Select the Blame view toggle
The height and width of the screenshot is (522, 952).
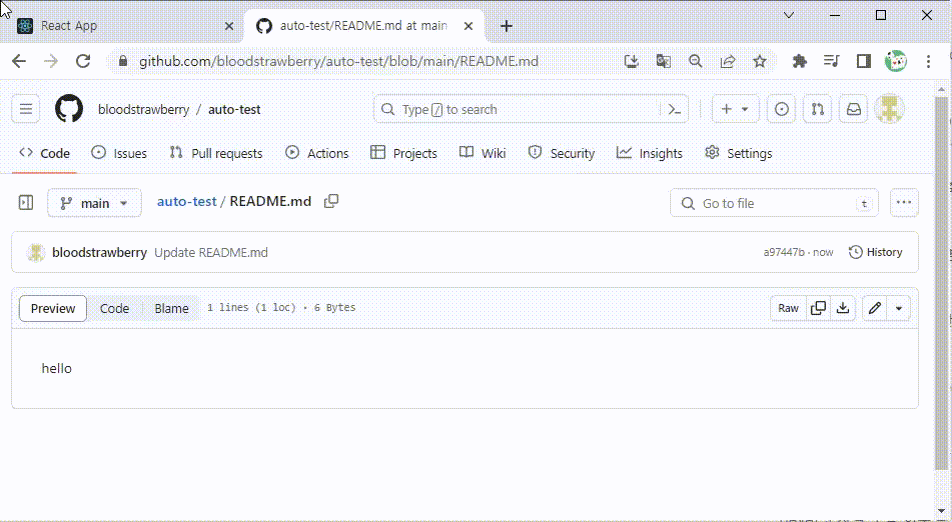tap(171, 308)
